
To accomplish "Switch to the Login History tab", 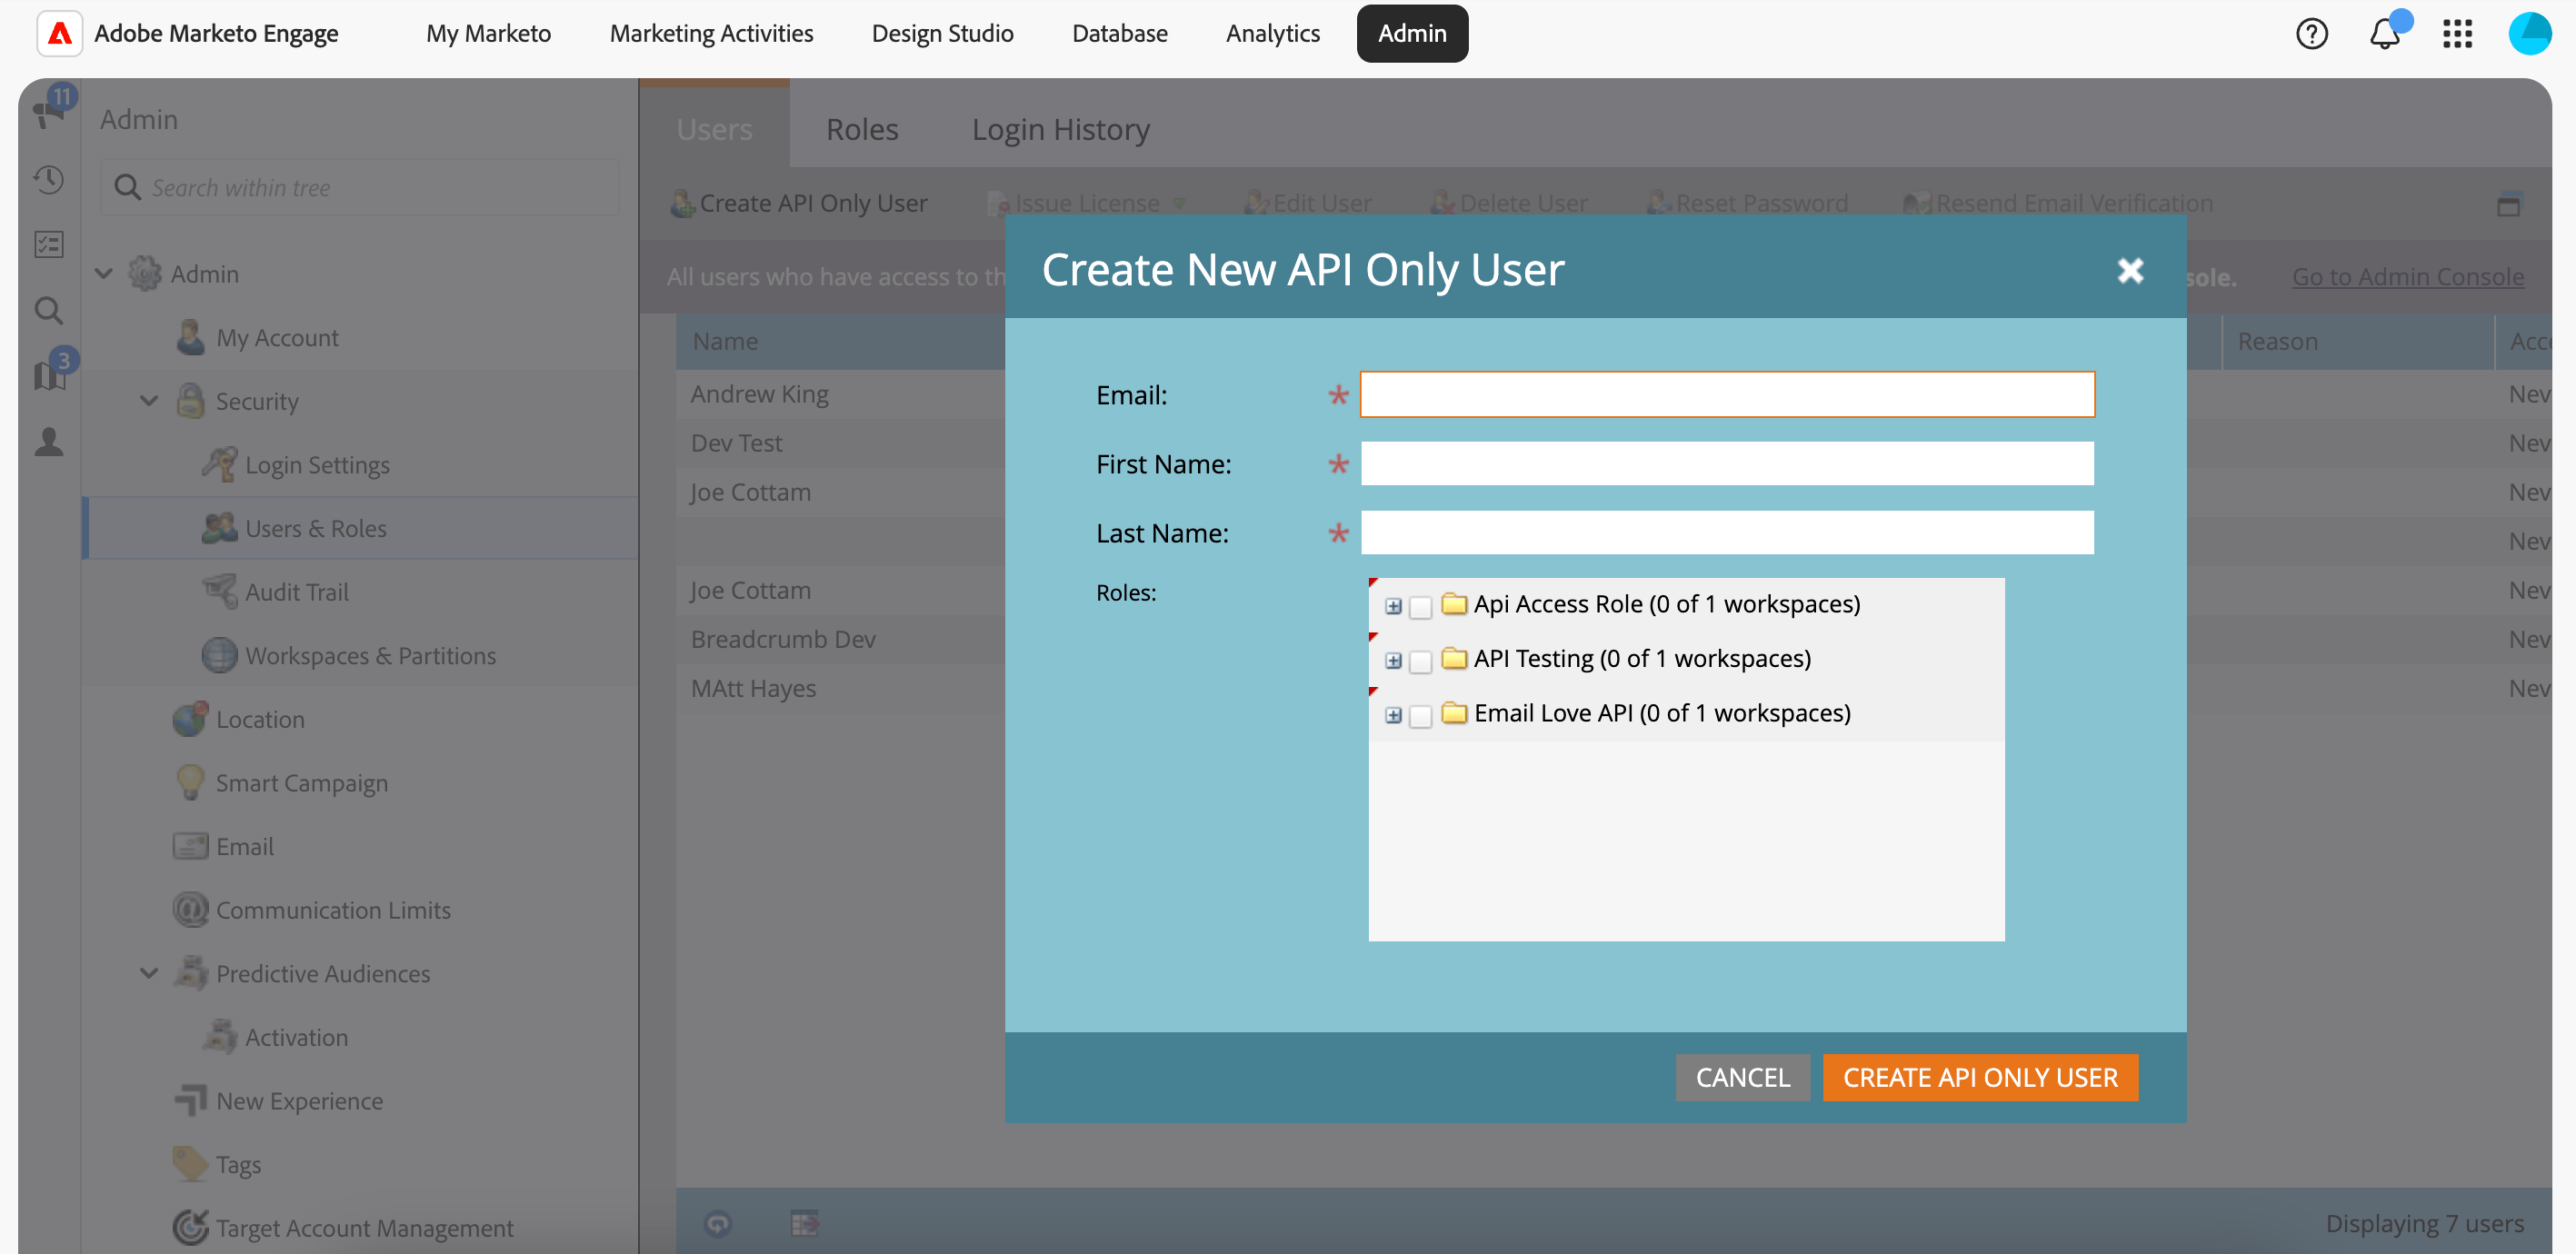I will click(x=1061, y=129).
